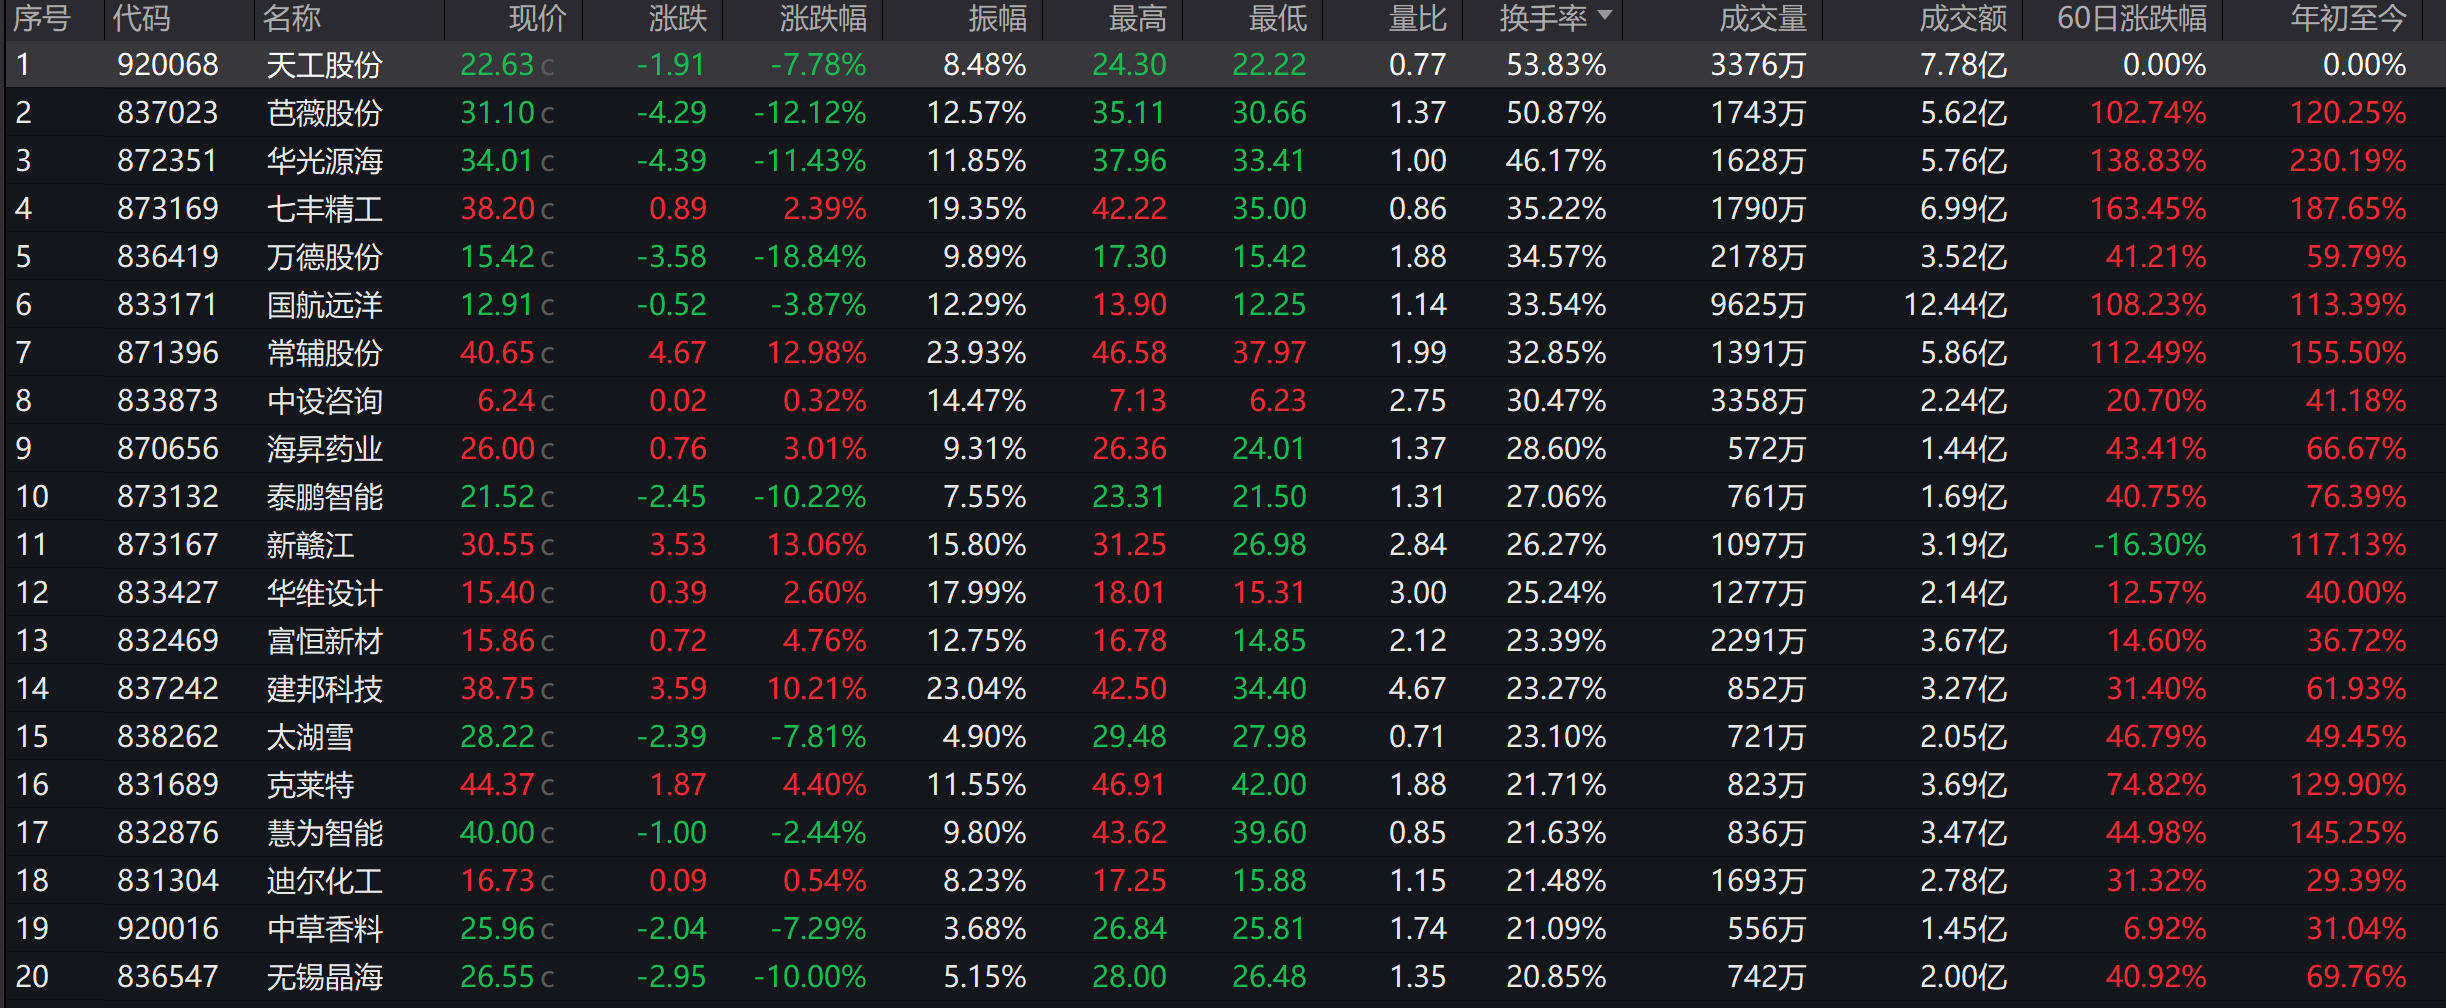Image resolution: width=2446 pixels, height=1008 pixels.
Task: Click stock code 920016
Action: (x=167, y=929)
